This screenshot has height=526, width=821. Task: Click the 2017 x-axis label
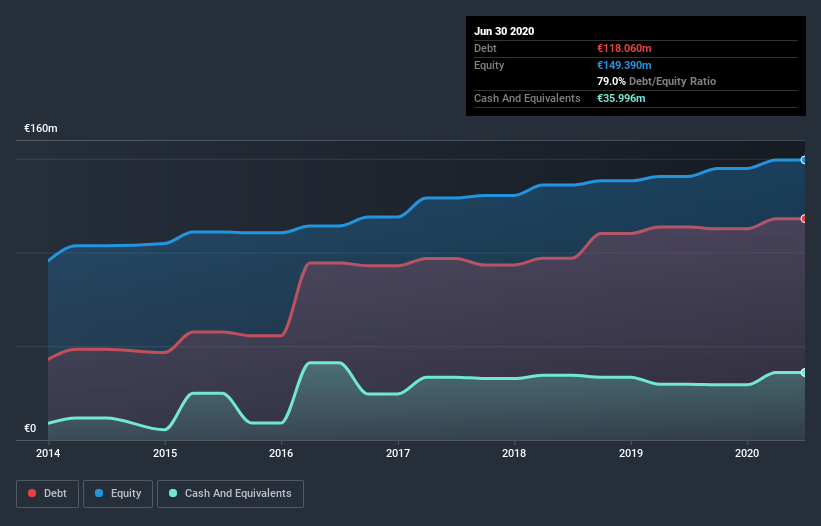(398, 453)
